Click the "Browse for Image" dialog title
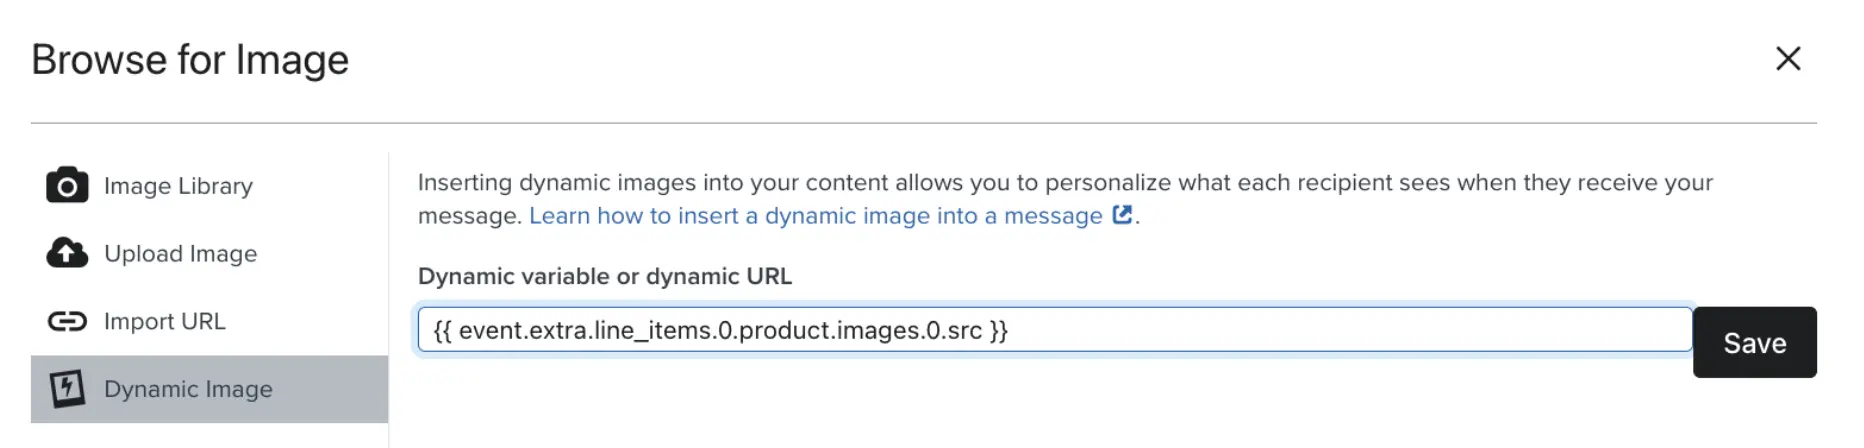This screenshot has height=448, width=1864. (190, 60)
